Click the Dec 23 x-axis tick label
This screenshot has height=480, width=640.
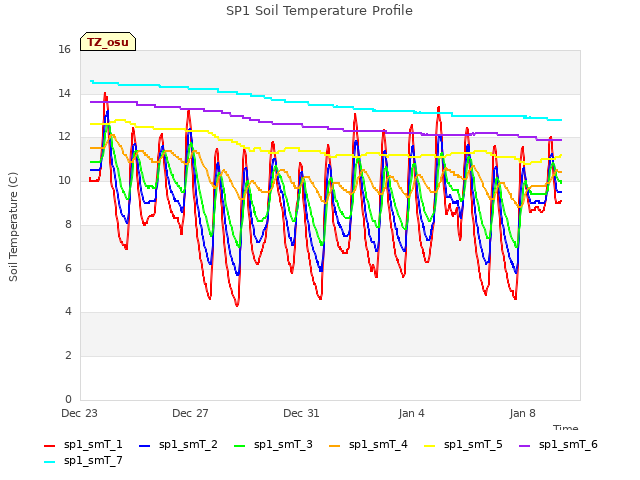[79, 413]
